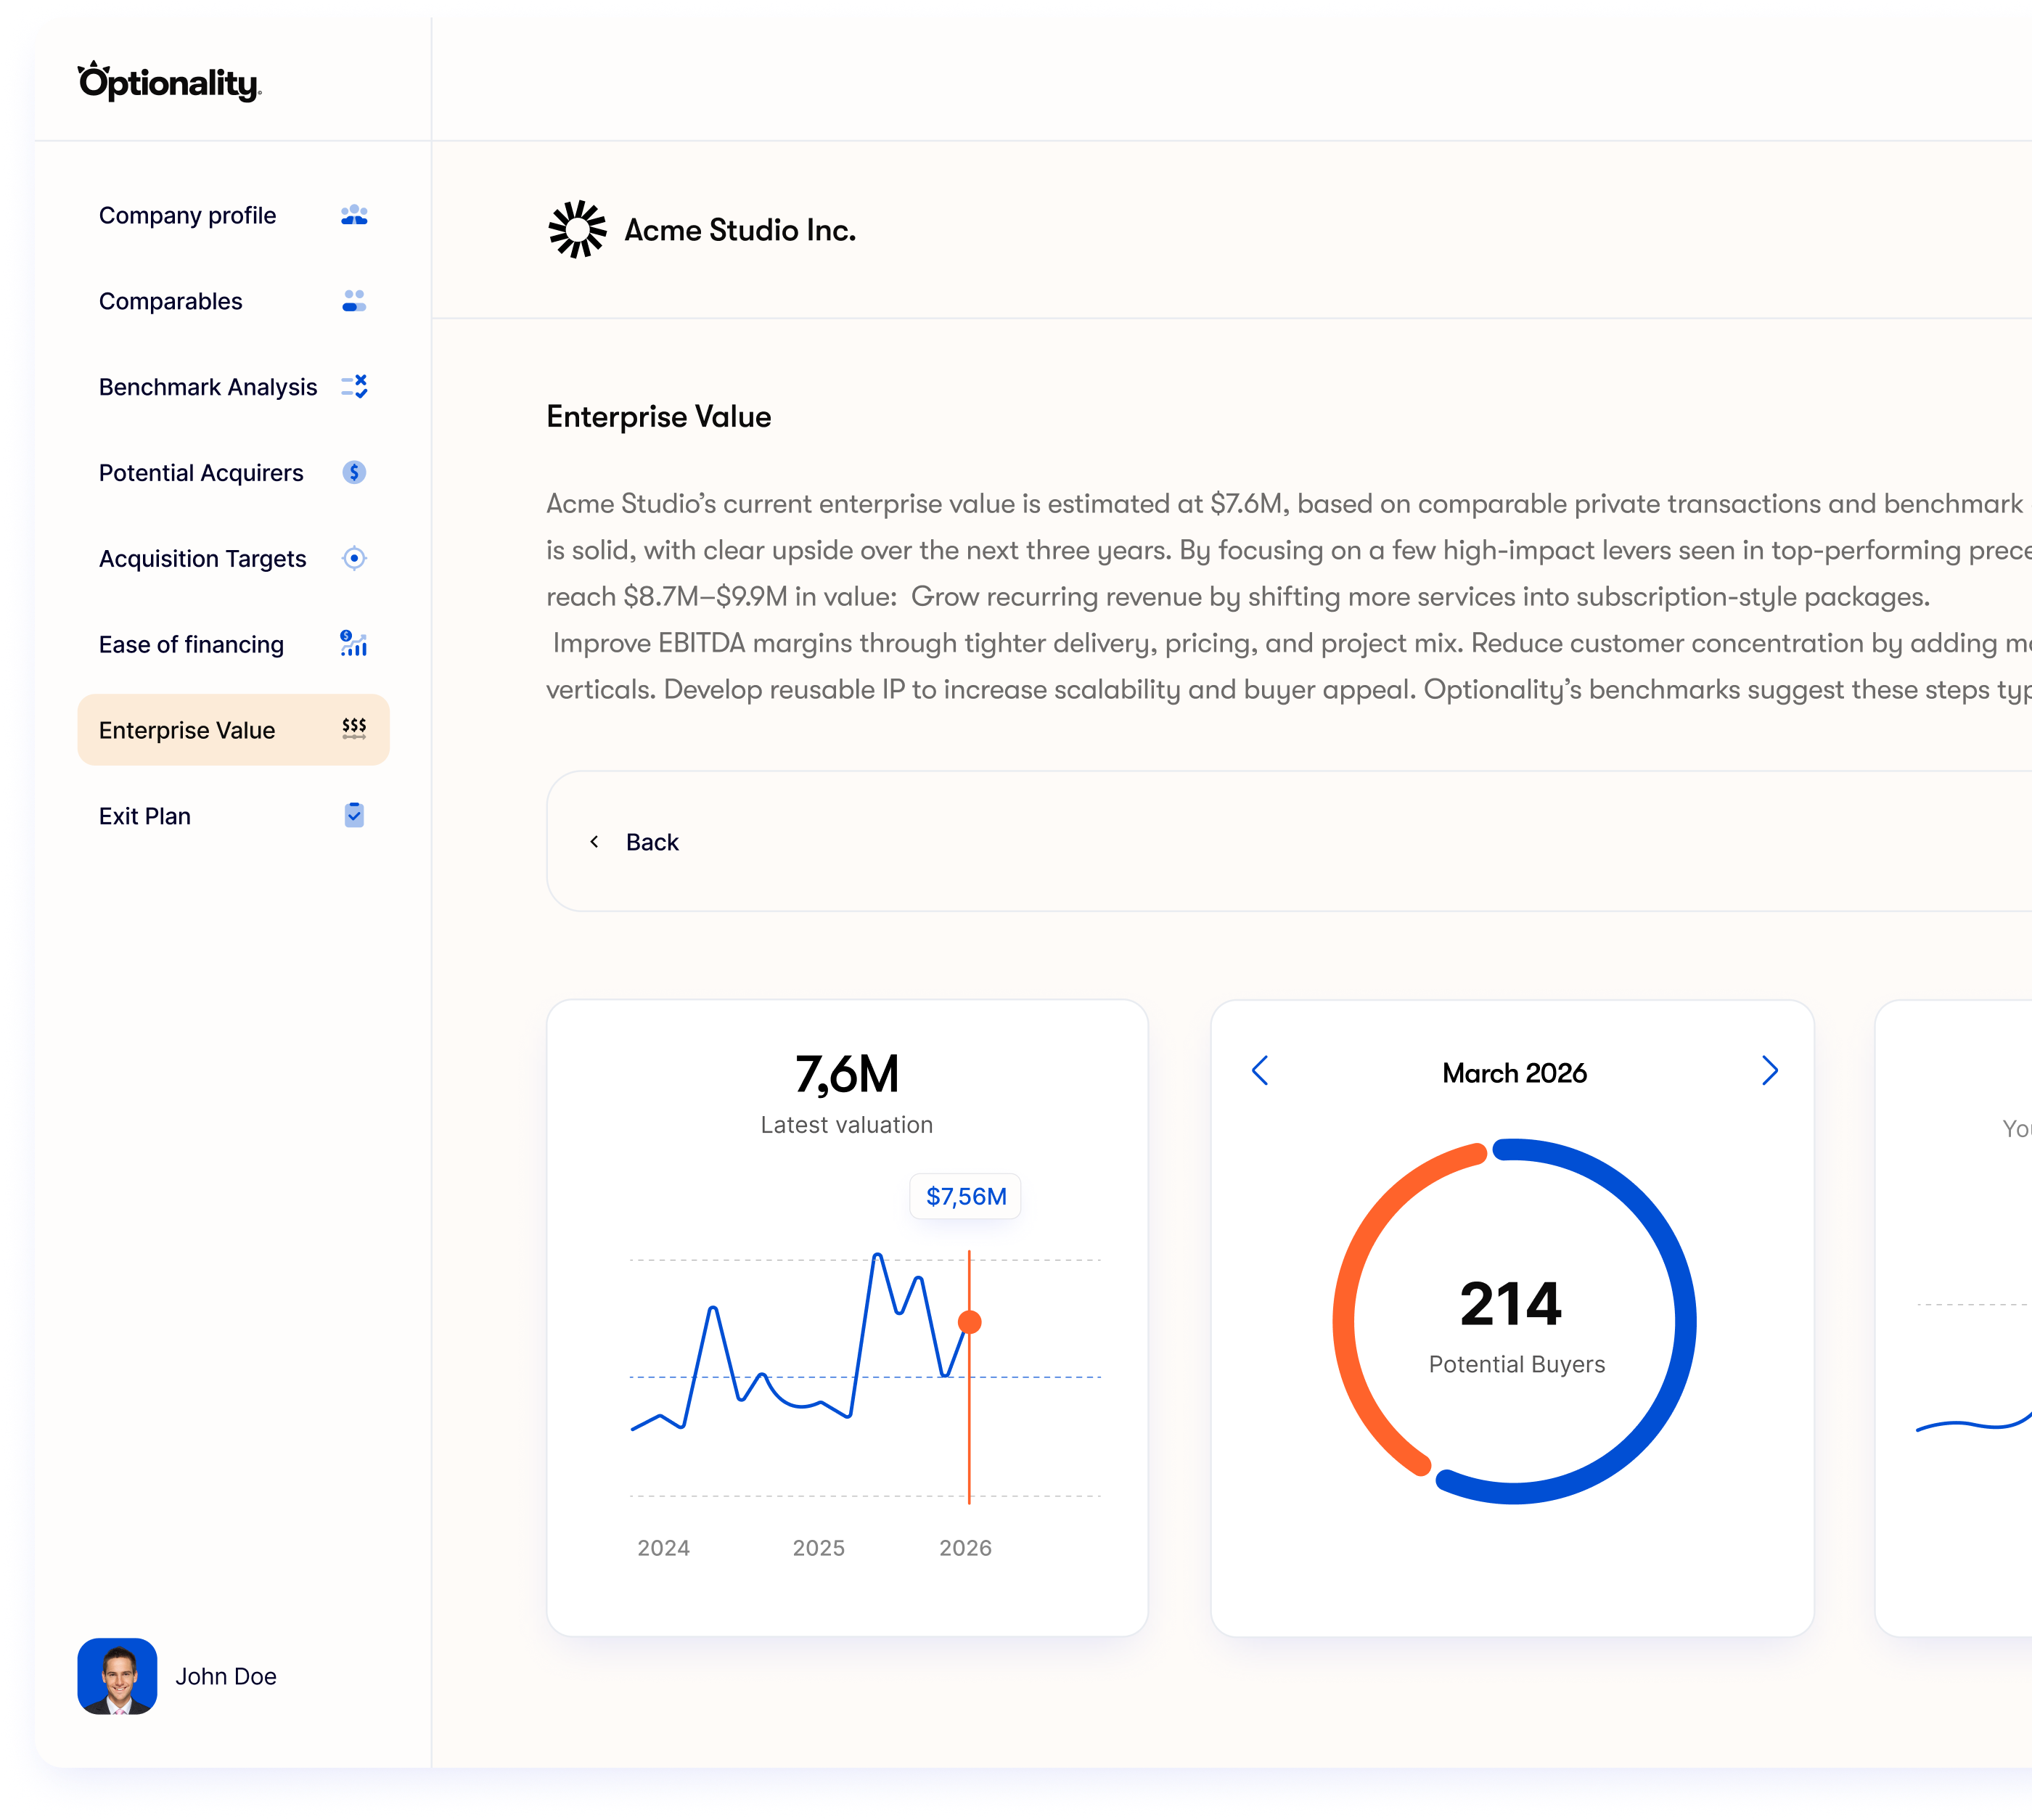Click the Acquisition Targets crosshair icon

pyautogui.click(x=354, y=558)
